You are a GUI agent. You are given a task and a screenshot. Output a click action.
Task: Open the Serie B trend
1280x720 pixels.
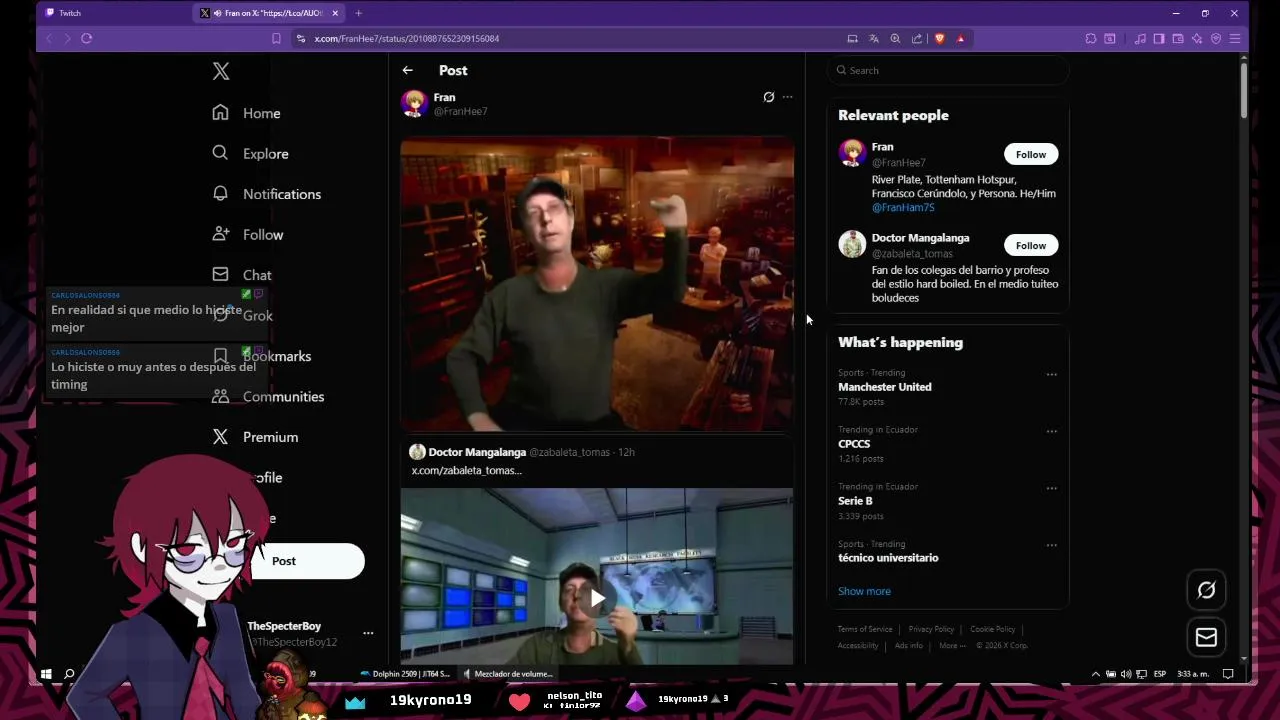point(855,501)
